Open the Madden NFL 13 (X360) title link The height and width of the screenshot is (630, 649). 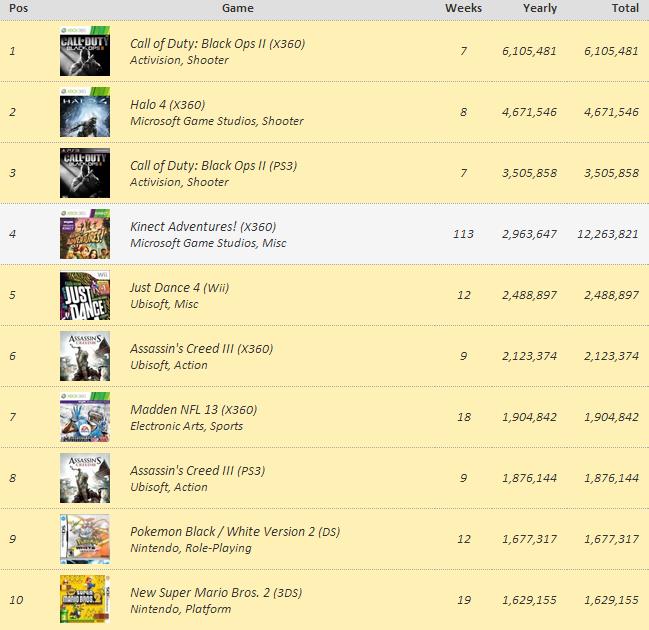coord(194,409)
